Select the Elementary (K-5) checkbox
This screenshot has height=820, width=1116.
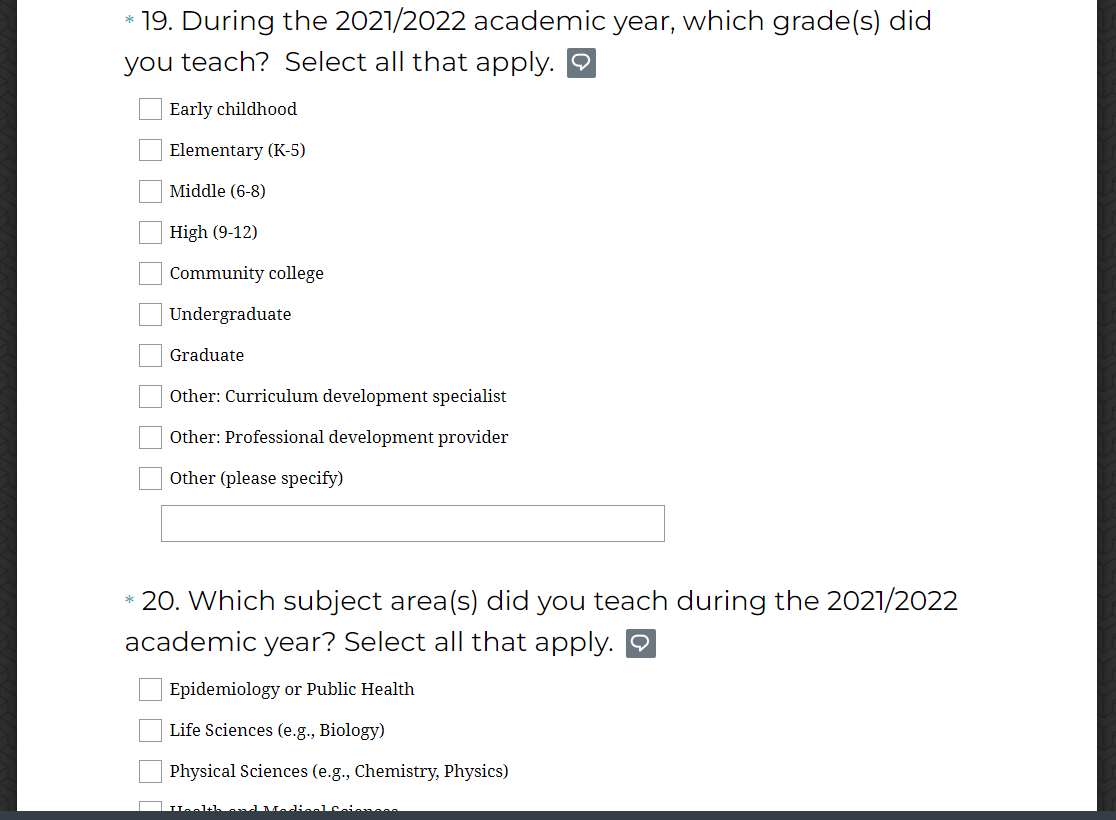[x=150, y=150]
